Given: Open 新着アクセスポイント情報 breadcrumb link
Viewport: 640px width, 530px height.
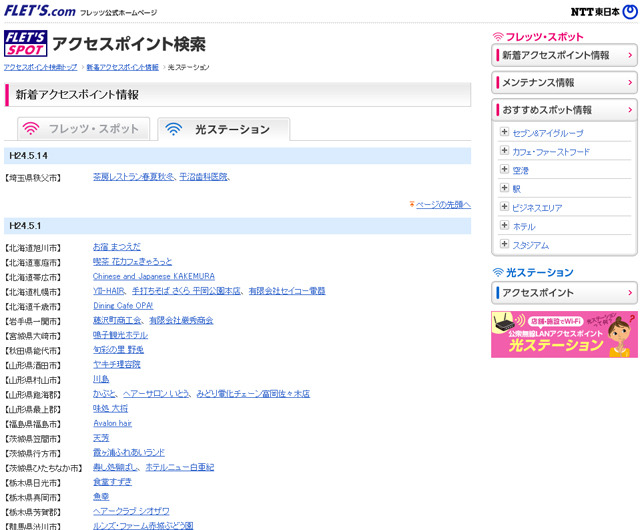Looking at the screenshot, I should click(122, 67).
